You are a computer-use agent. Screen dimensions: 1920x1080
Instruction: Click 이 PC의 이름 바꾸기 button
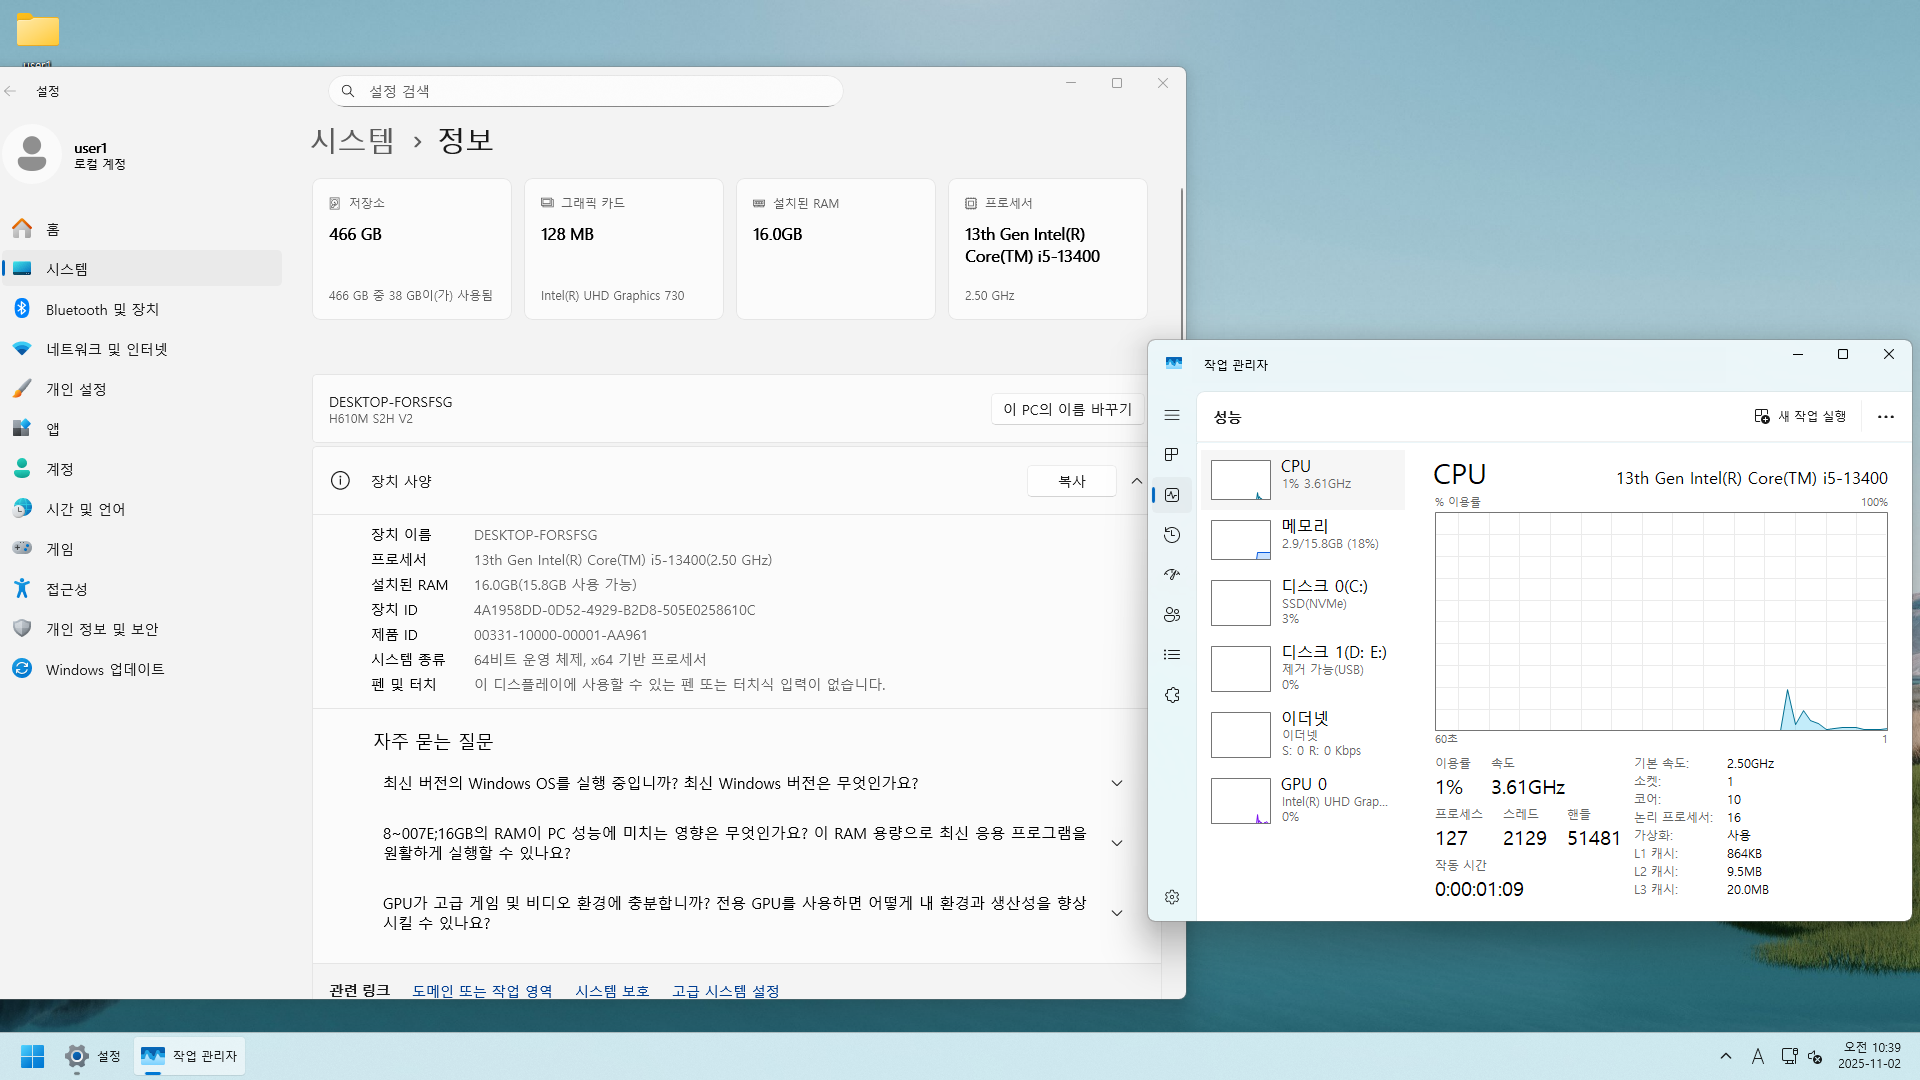pos(1066,409)
